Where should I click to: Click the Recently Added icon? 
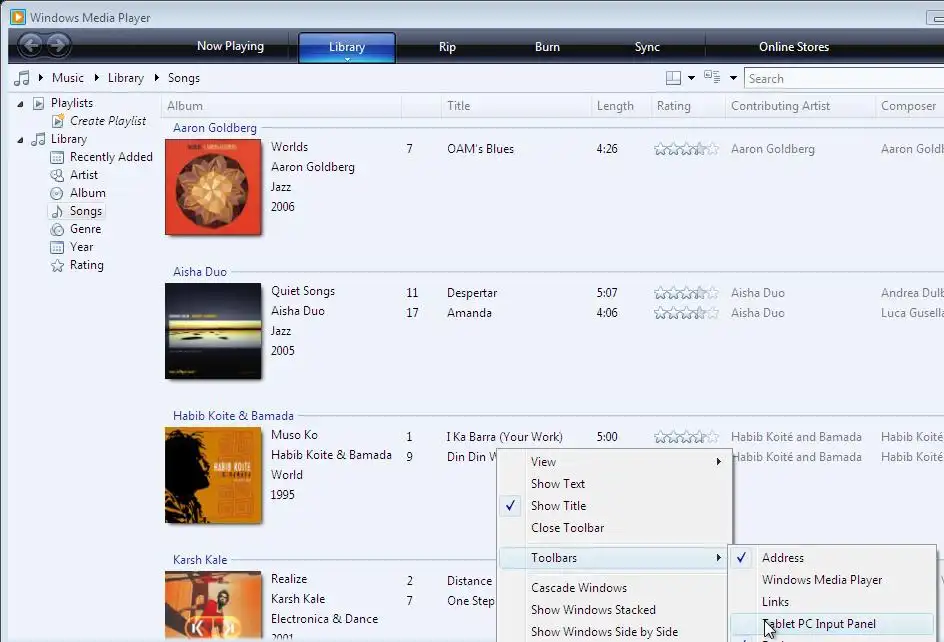pos(57,157)
